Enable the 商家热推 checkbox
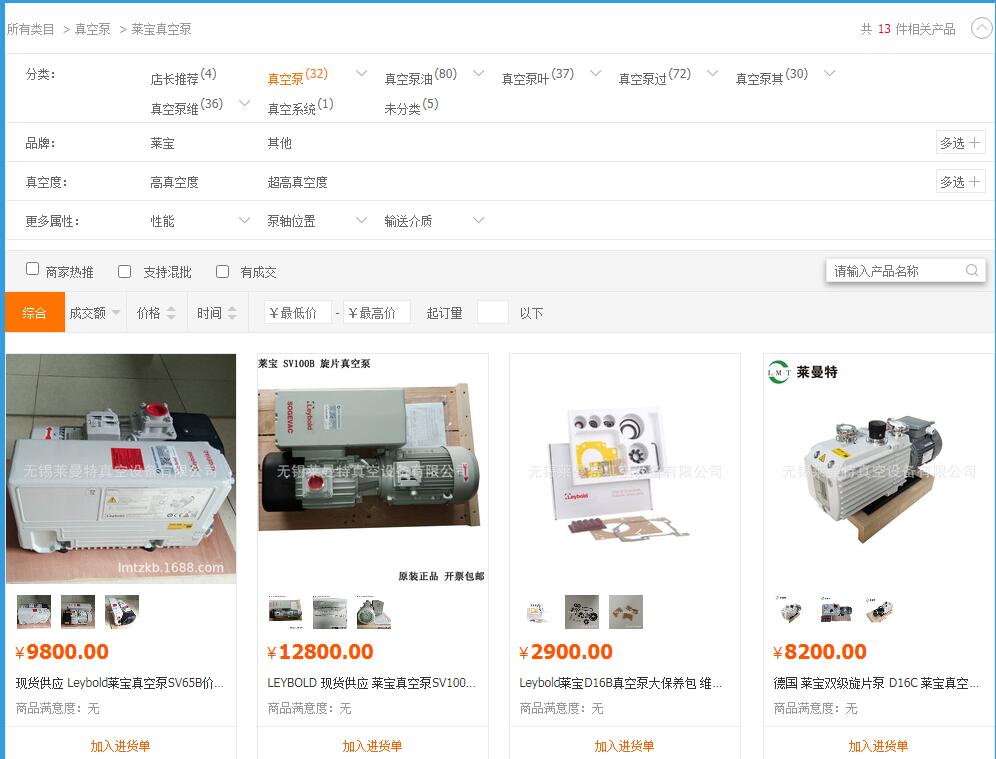996x759 pixels. 32,269
